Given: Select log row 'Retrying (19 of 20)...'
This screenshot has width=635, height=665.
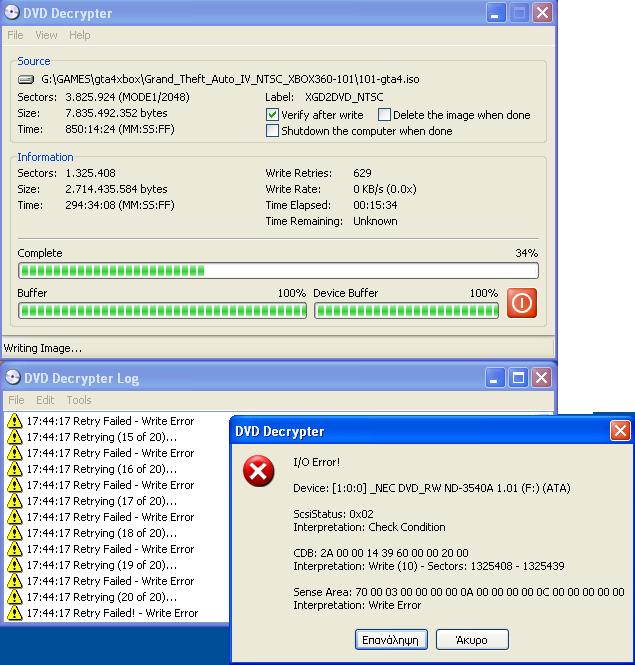Looking at the screenshot, I should (x=101, y=565).
